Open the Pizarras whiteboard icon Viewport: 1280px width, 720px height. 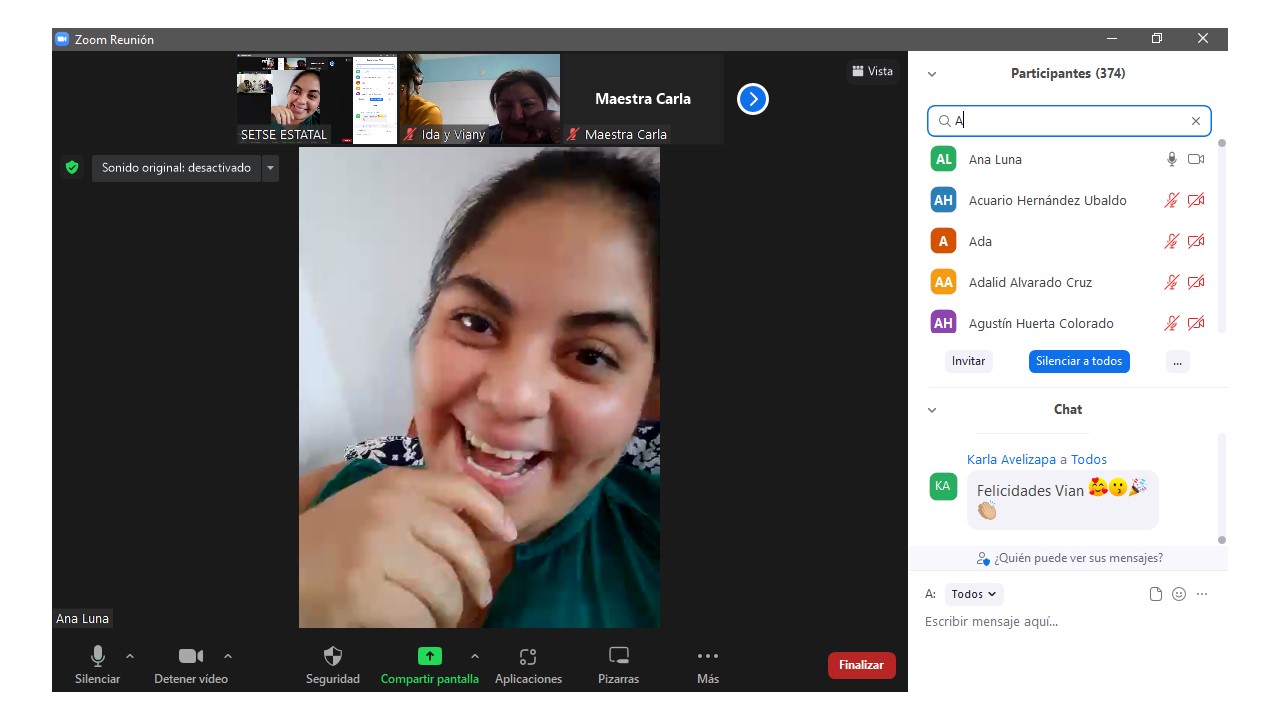pos(619,656)
